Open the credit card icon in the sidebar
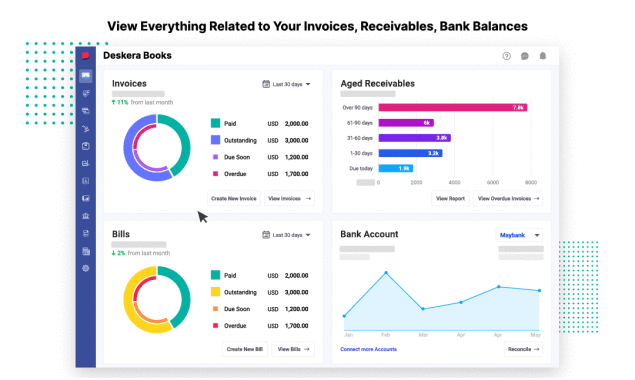This screenshot has height=380, width=635. tap(85, 111)
